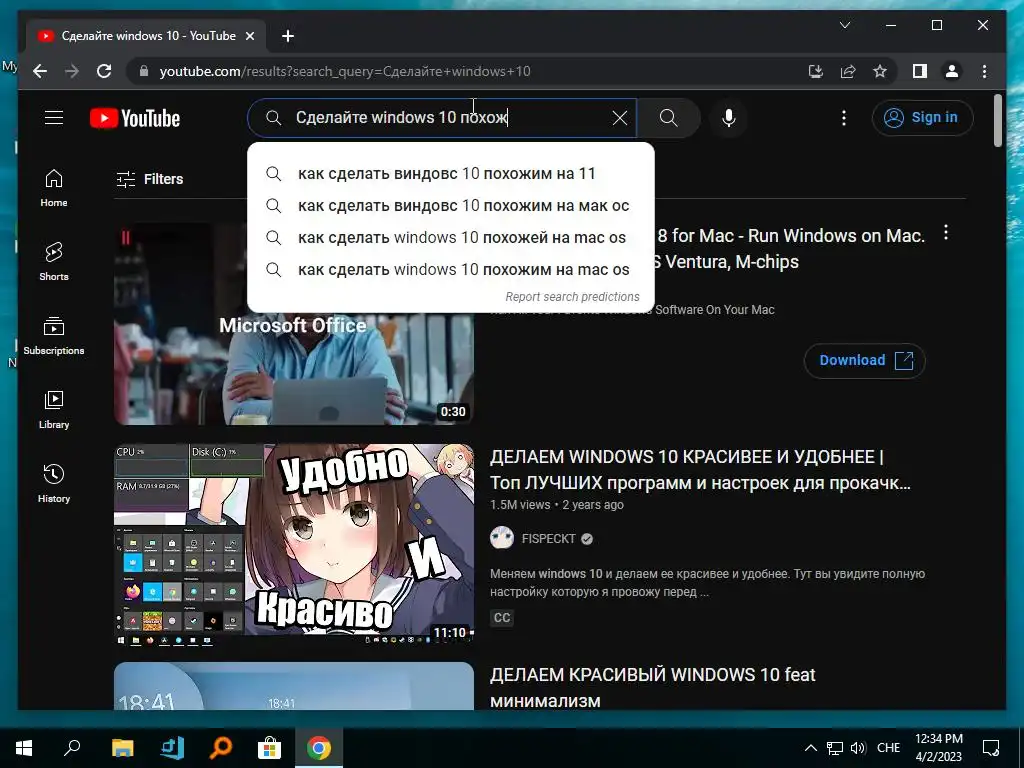
Task: Go to the YouTube logo home page
Action: [x=135, y=118]
